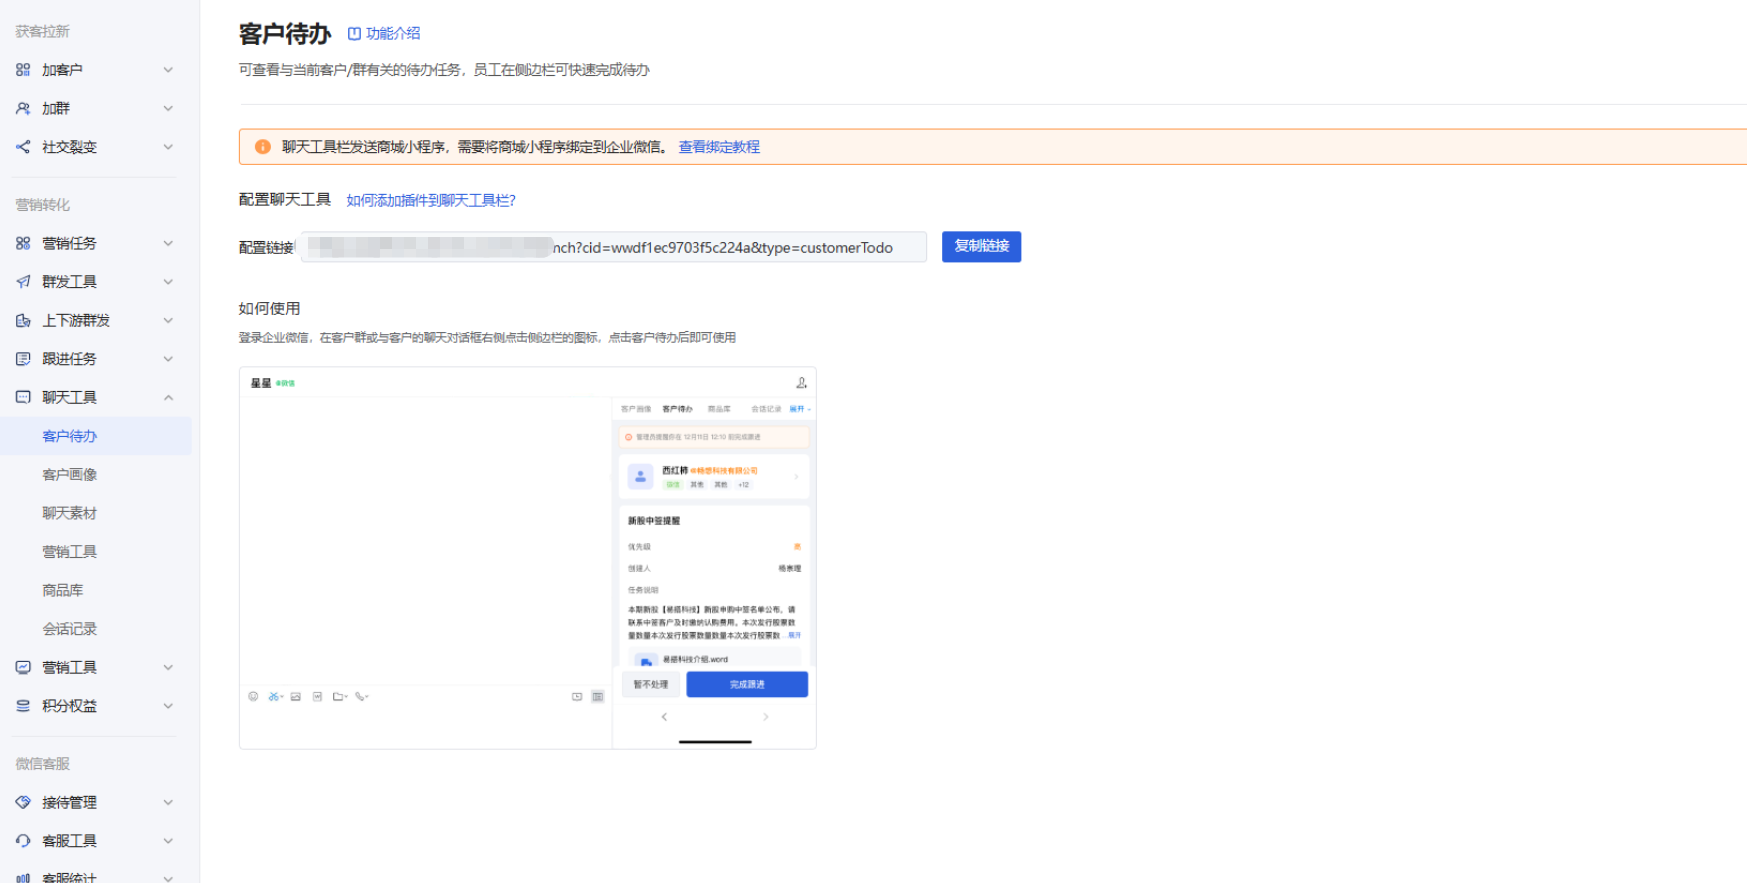Viewport: 1747px width, 883px height.
Task: Select the 客户待办 menu item
Action: (96, 436)
